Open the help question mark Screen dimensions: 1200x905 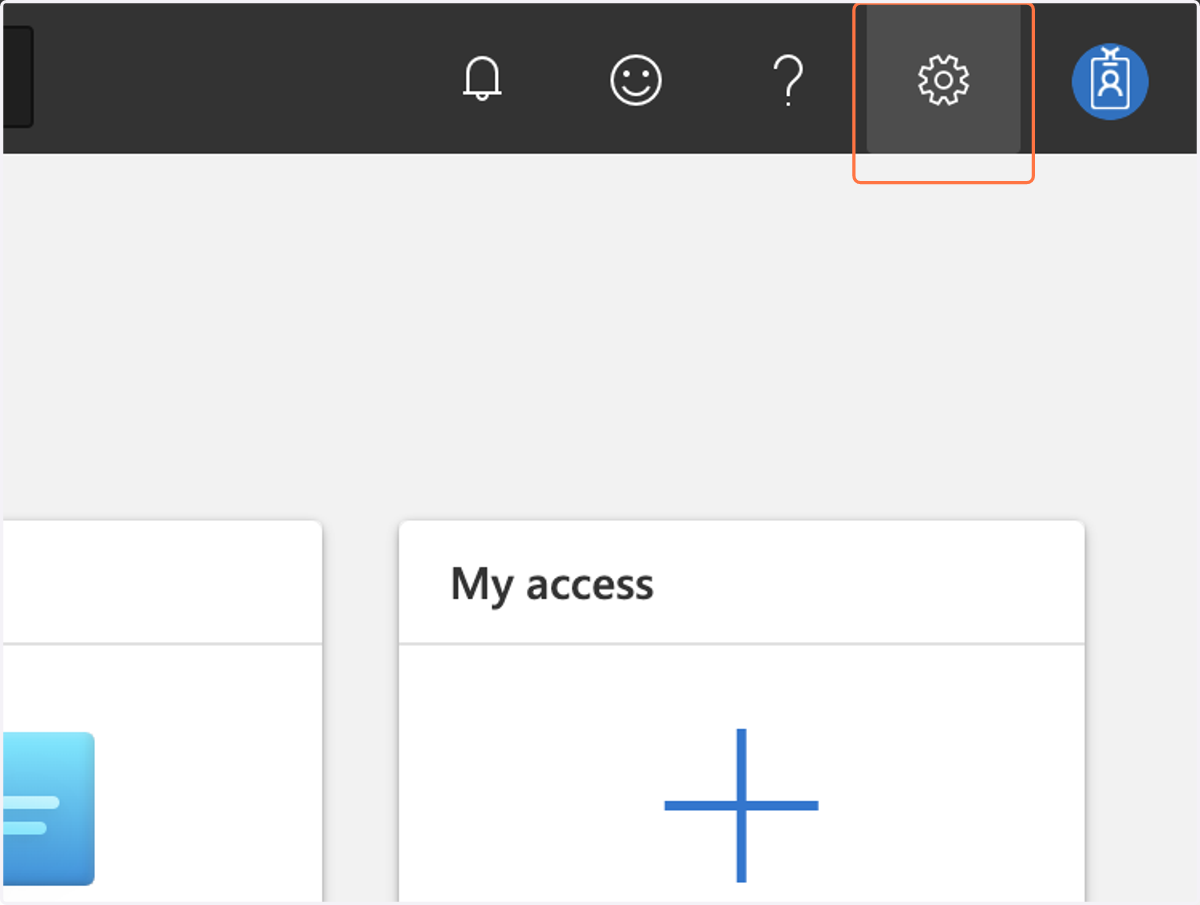[788, 80]
